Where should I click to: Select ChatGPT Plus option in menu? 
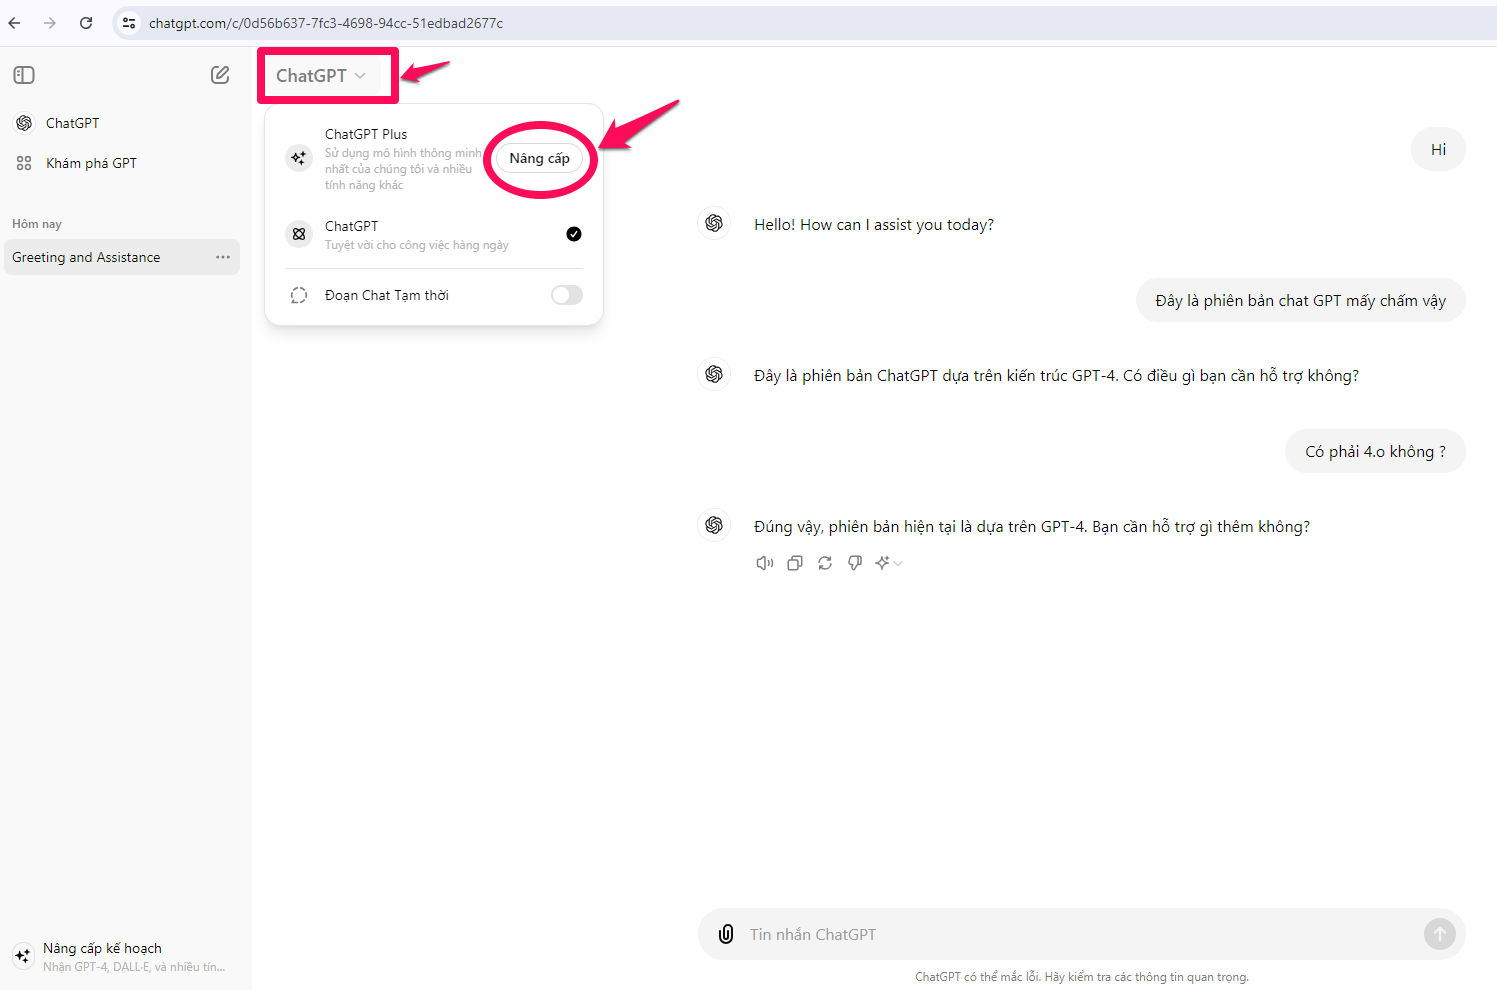[434, 158]
